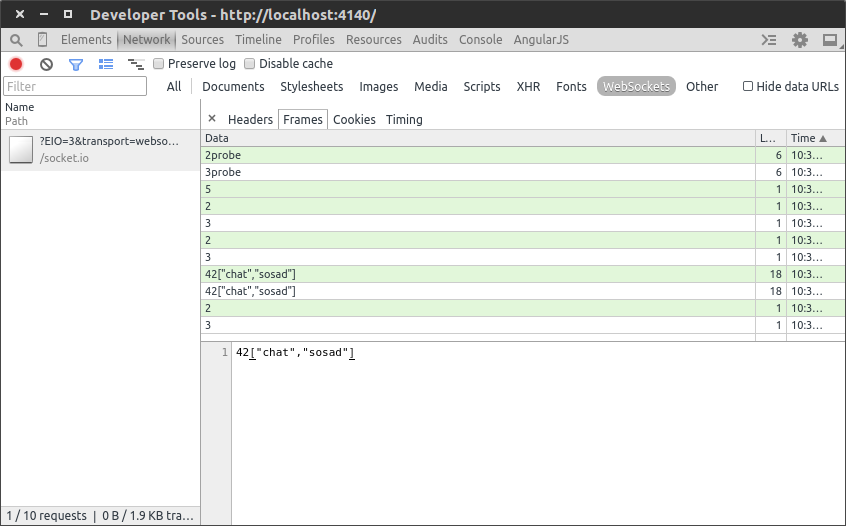The width and height of the screenshot is (846, 526).
Task: Switch to large request rows view
Action: (x=106, y=64)
